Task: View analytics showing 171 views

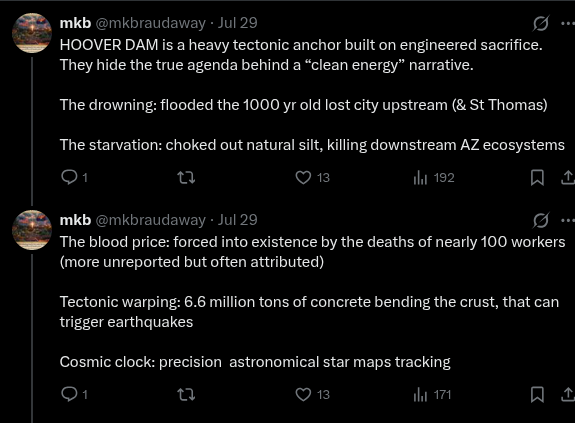Action: [x=432, y=395]
